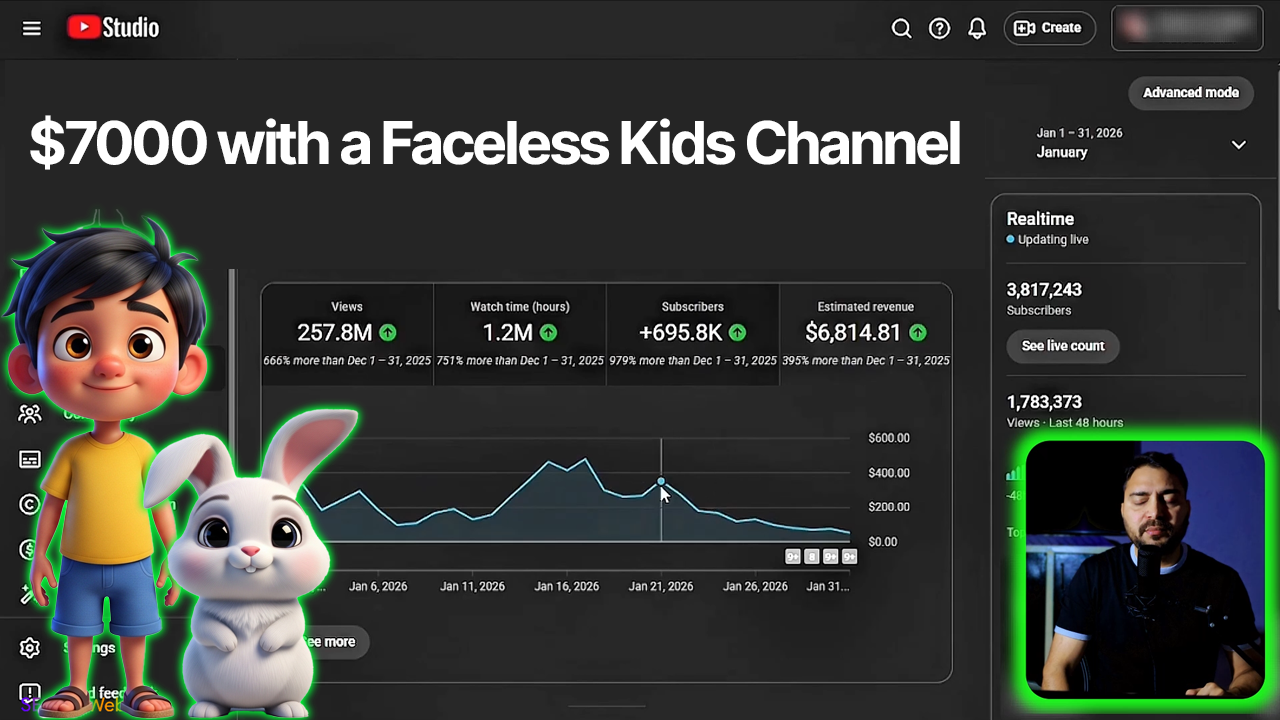Screen dimensions: 1280x720
Task: Click the search magnifier icon
Action: [901, 28]
